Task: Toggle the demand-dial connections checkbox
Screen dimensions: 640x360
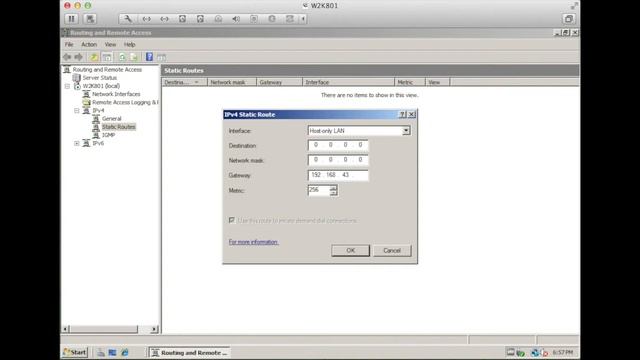Action: click(232, 220)
